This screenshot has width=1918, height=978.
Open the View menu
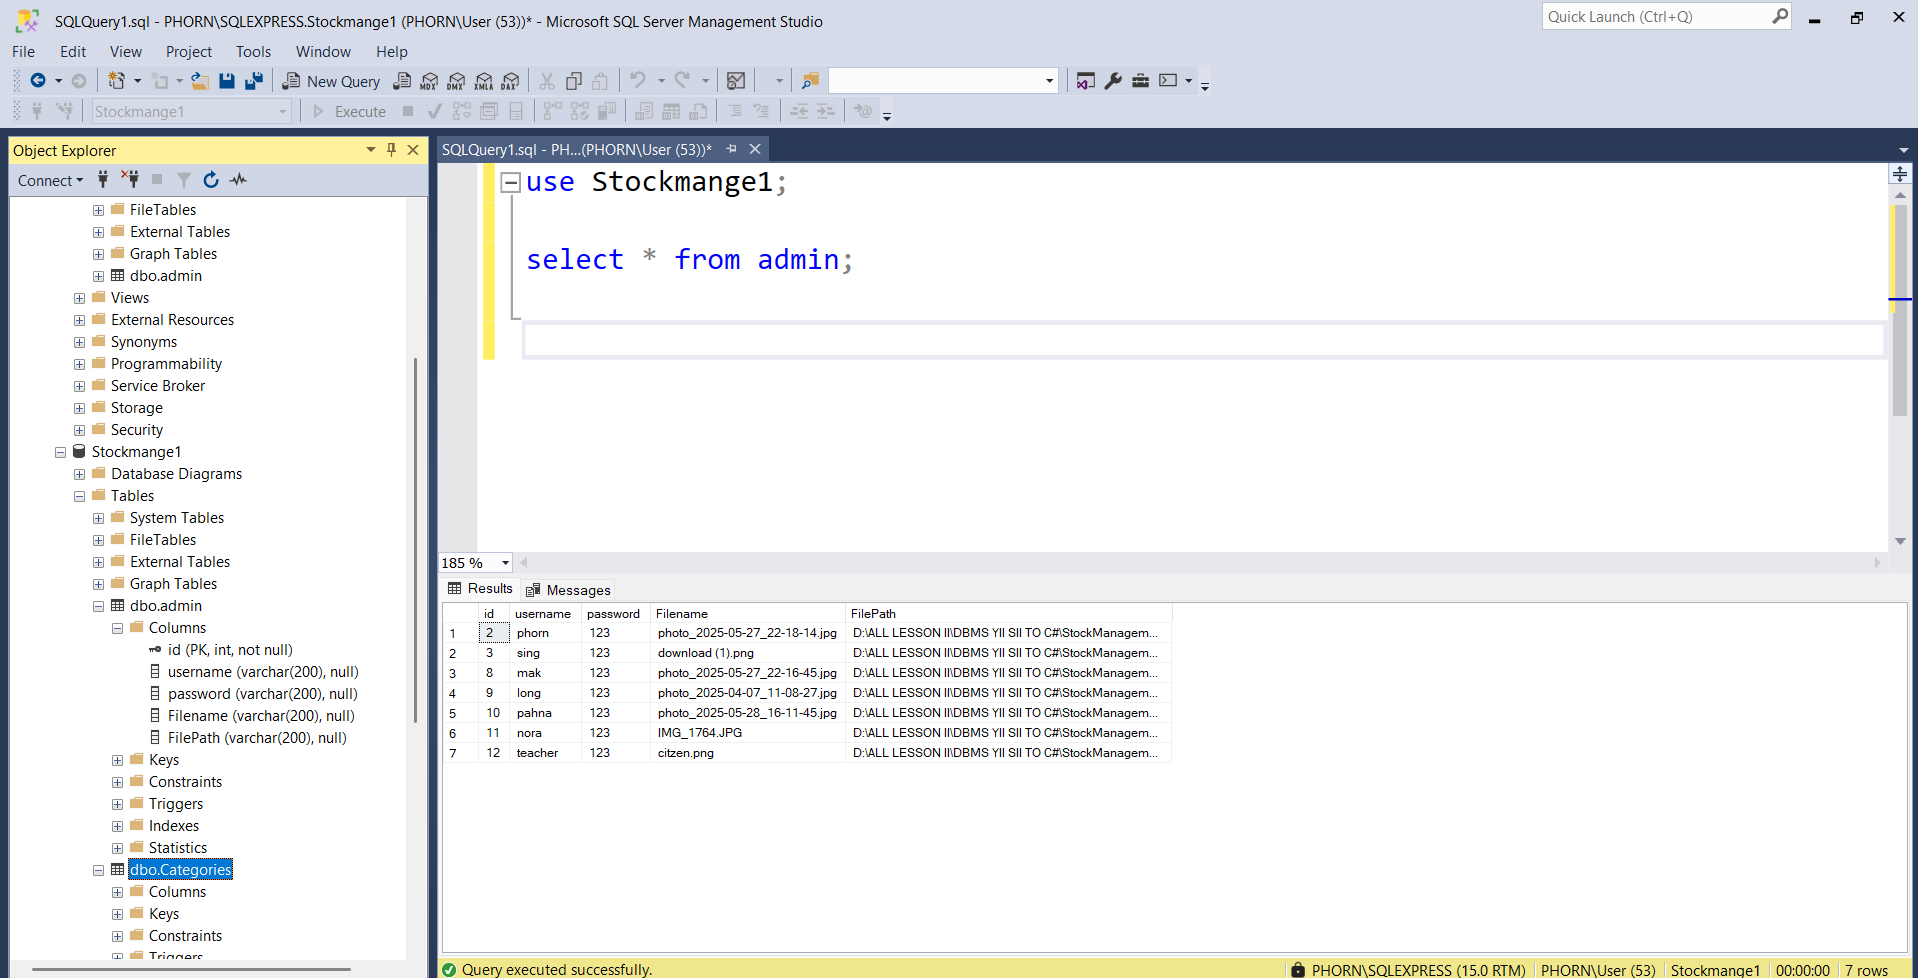126,52
